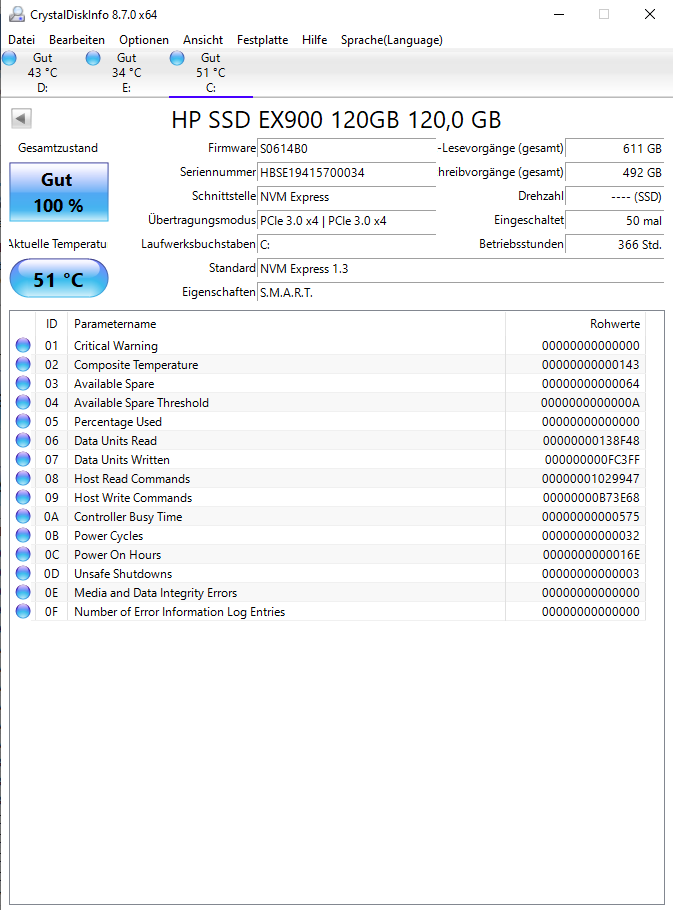Click the previous disk arrow button
673x910 pixels.
21,119
